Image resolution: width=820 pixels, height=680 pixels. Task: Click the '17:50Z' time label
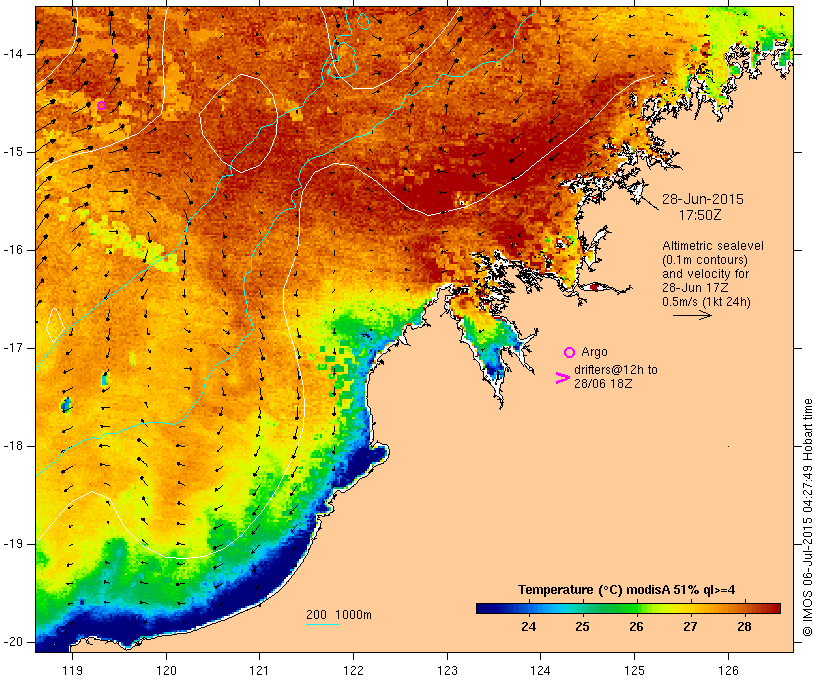700,215
